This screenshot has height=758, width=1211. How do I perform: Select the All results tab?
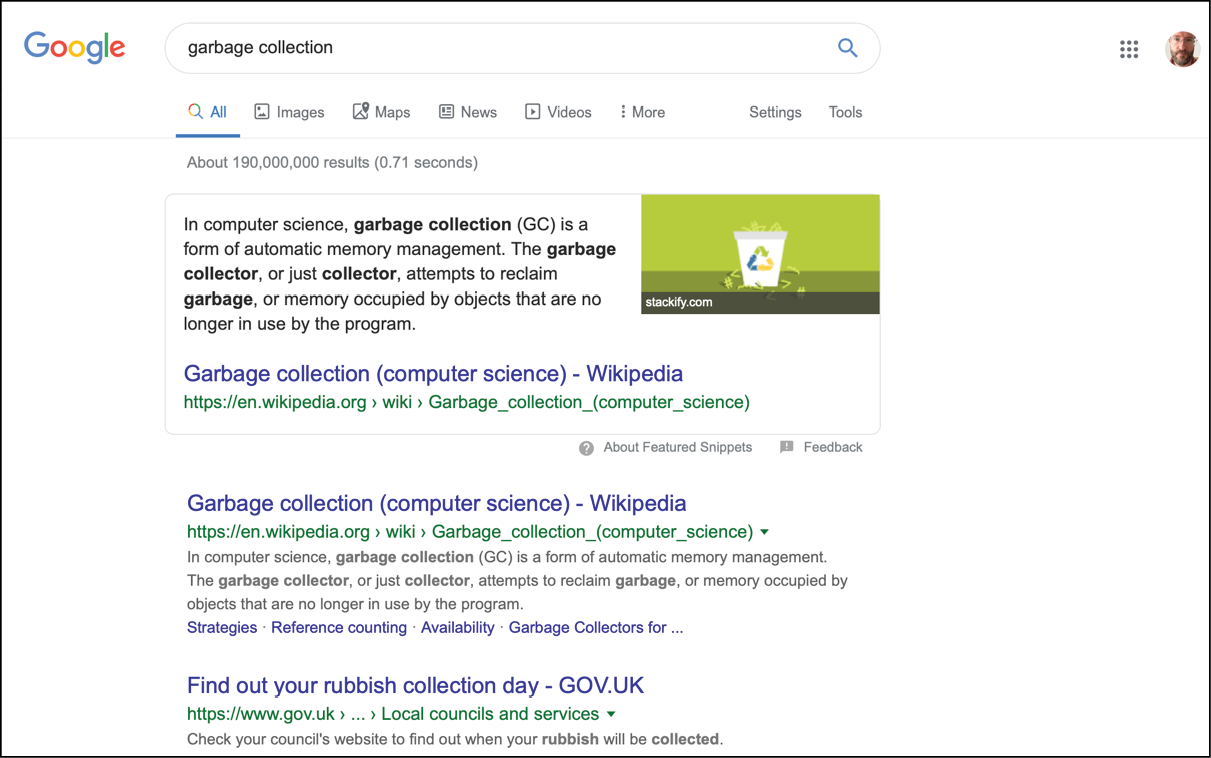pyautogui.click(x=208, y=112)
